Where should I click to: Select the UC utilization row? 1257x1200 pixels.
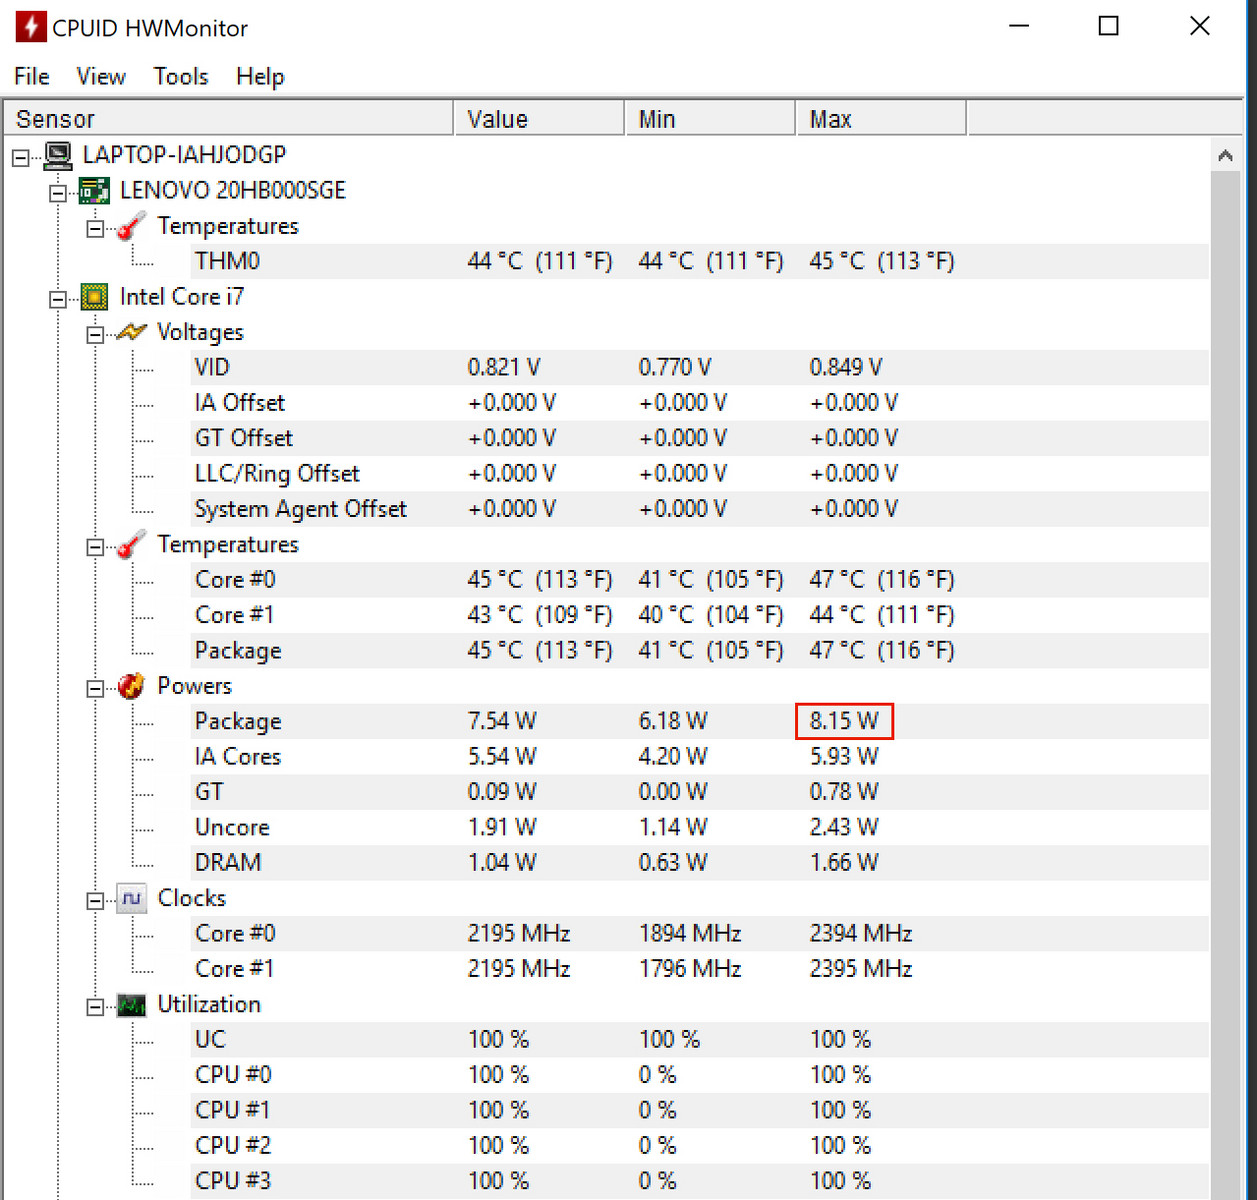click(x=700, y=1040)
